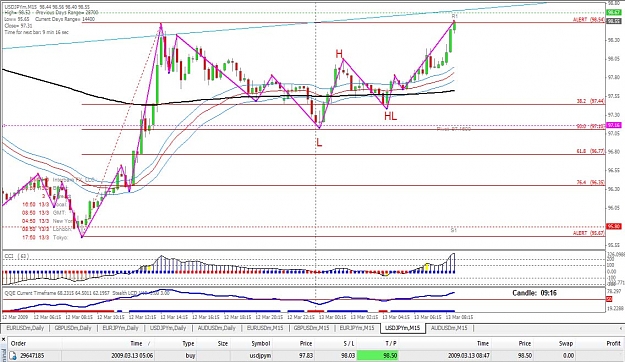Click the T / P column header
Viewport: 625px width, 362px height.
[391, 343]
